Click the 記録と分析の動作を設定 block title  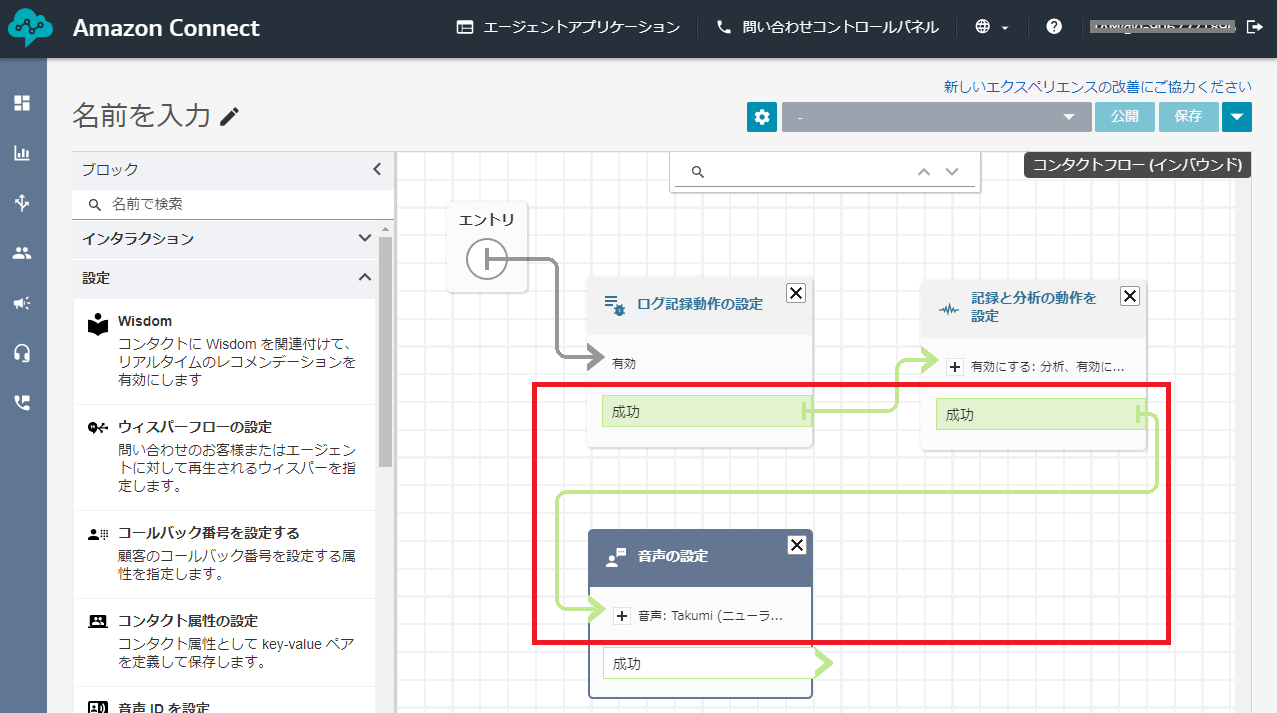pos(1034,306)
